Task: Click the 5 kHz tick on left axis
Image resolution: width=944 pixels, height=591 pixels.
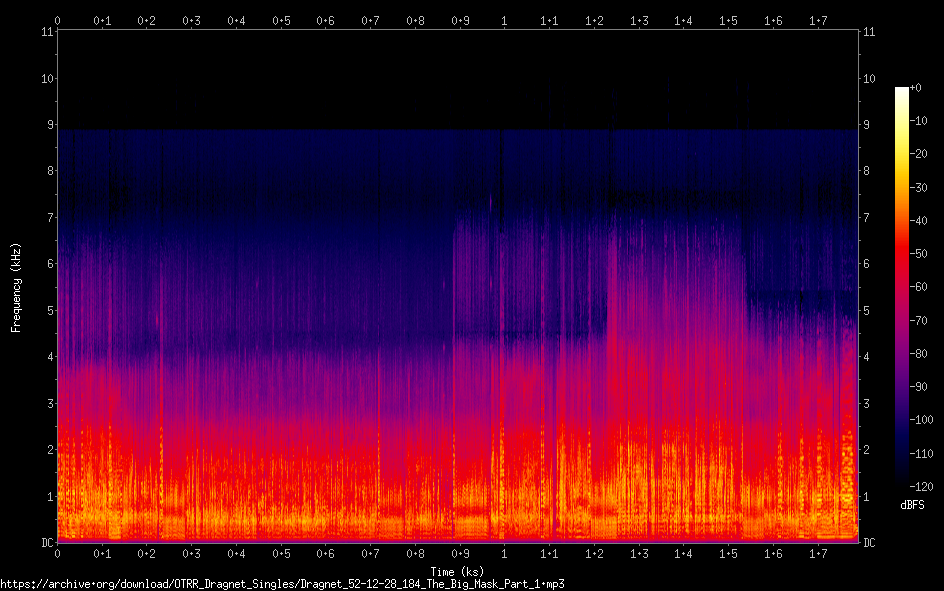Action: (47, 311)
